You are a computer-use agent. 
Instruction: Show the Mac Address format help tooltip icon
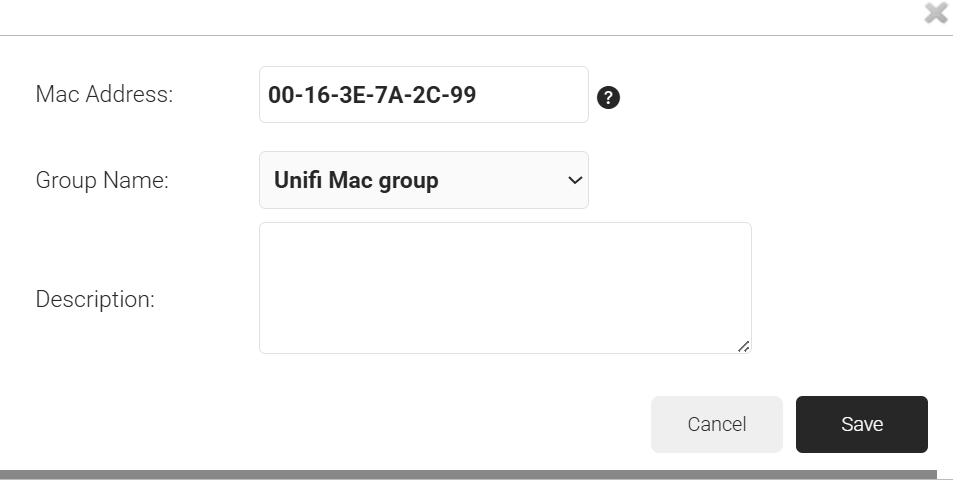[x=608, y=97]
